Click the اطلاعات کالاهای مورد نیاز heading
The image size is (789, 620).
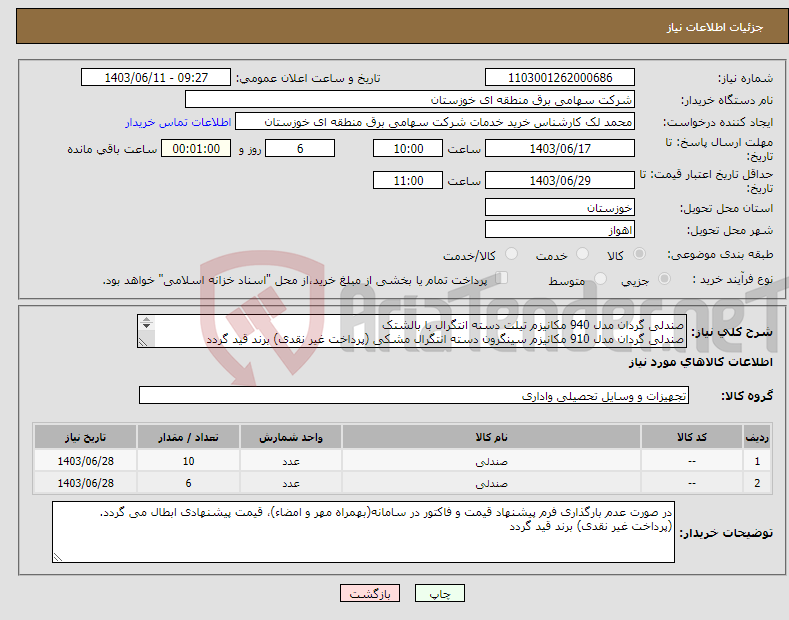point(700,362)
